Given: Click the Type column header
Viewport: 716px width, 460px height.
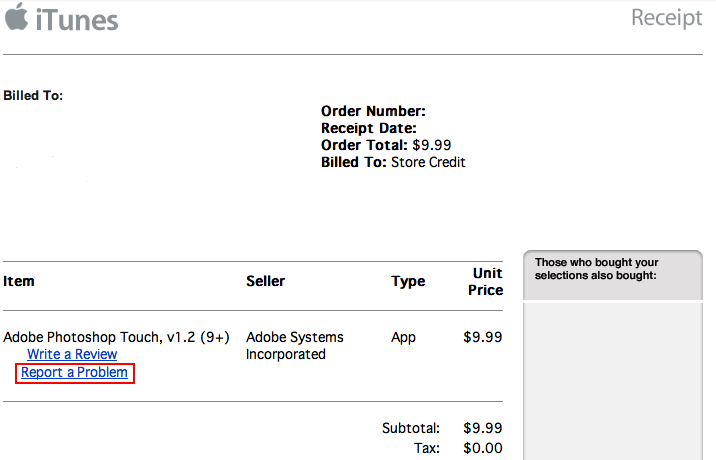Looking at the screenshot, I should [x=408, y=281].
